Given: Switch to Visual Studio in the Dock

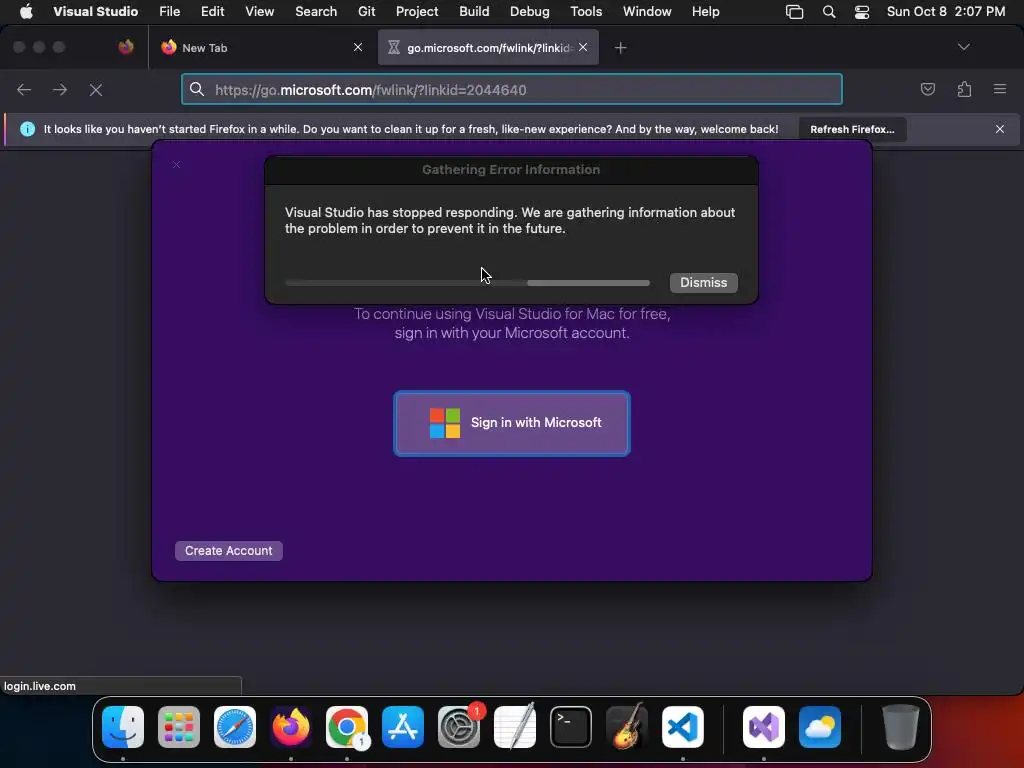Looking at the screenshot, I should (763, 727).
